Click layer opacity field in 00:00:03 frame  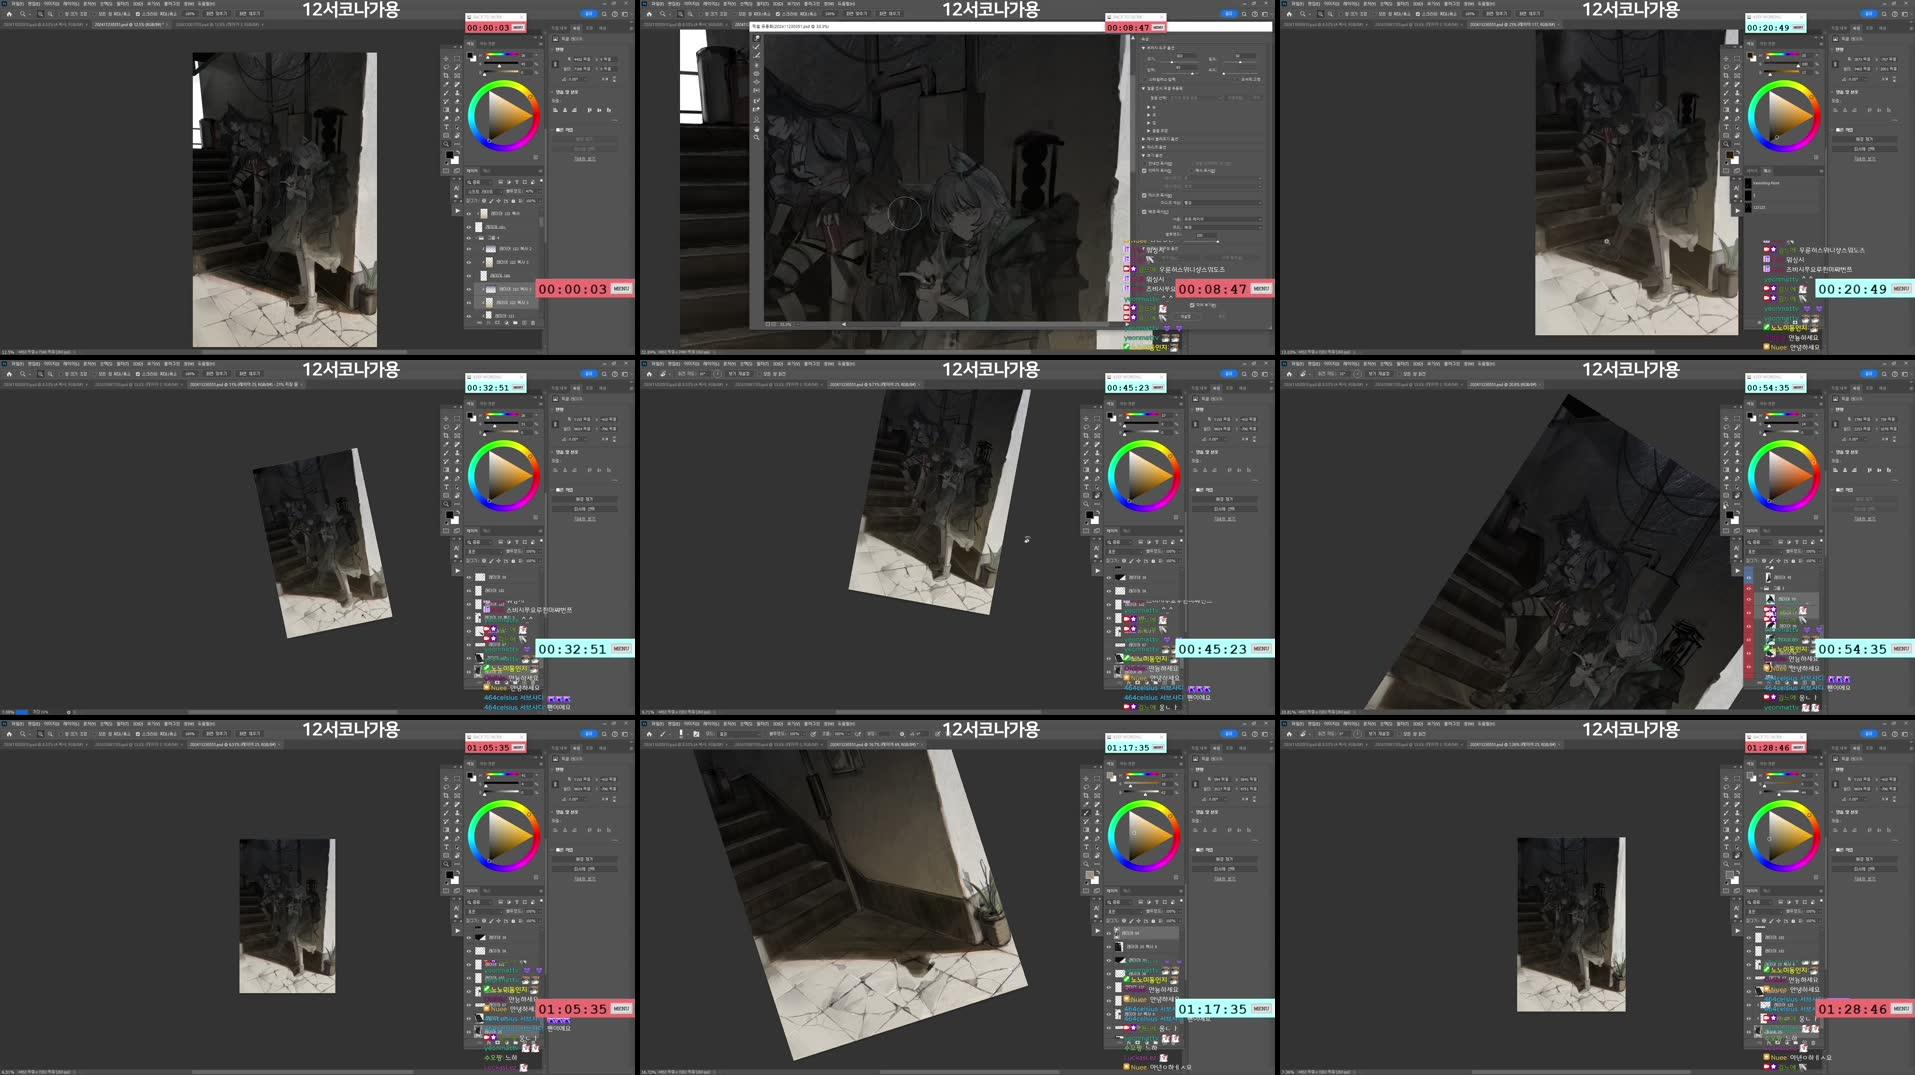tap(529, 192)
